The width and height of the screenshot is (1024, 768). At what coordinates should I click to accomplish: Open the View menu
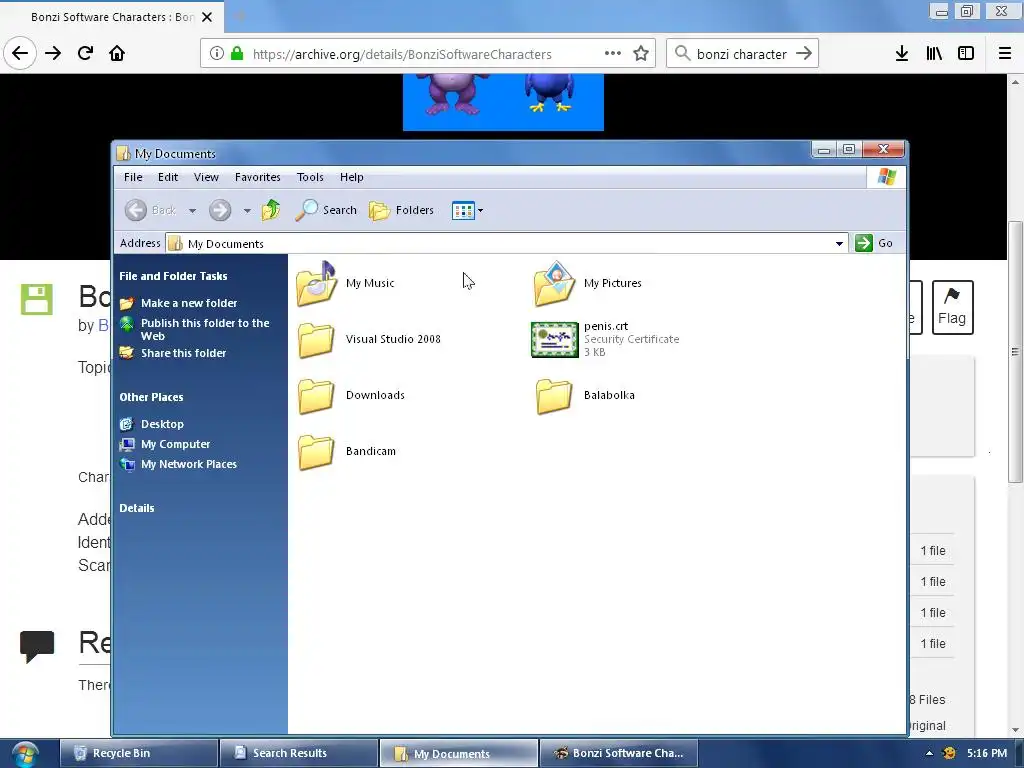coord(206,177)
